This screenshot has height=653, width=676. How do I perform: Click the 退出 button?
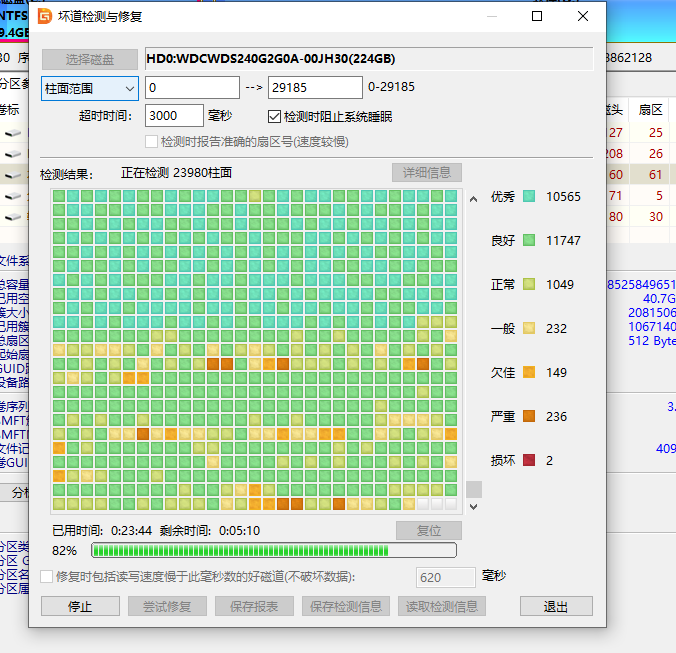pyautogui.click(x=556, y=606)
